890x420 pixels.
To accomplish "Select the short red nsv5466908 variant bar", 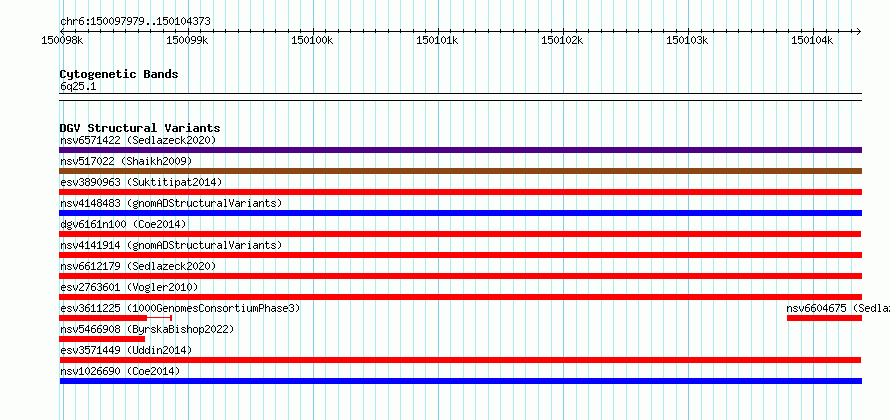I will coord(102,339).
